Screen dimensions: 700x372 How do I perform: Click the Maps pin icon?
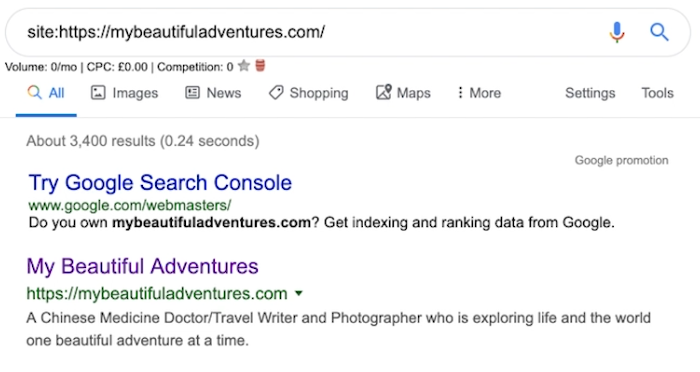383,92
